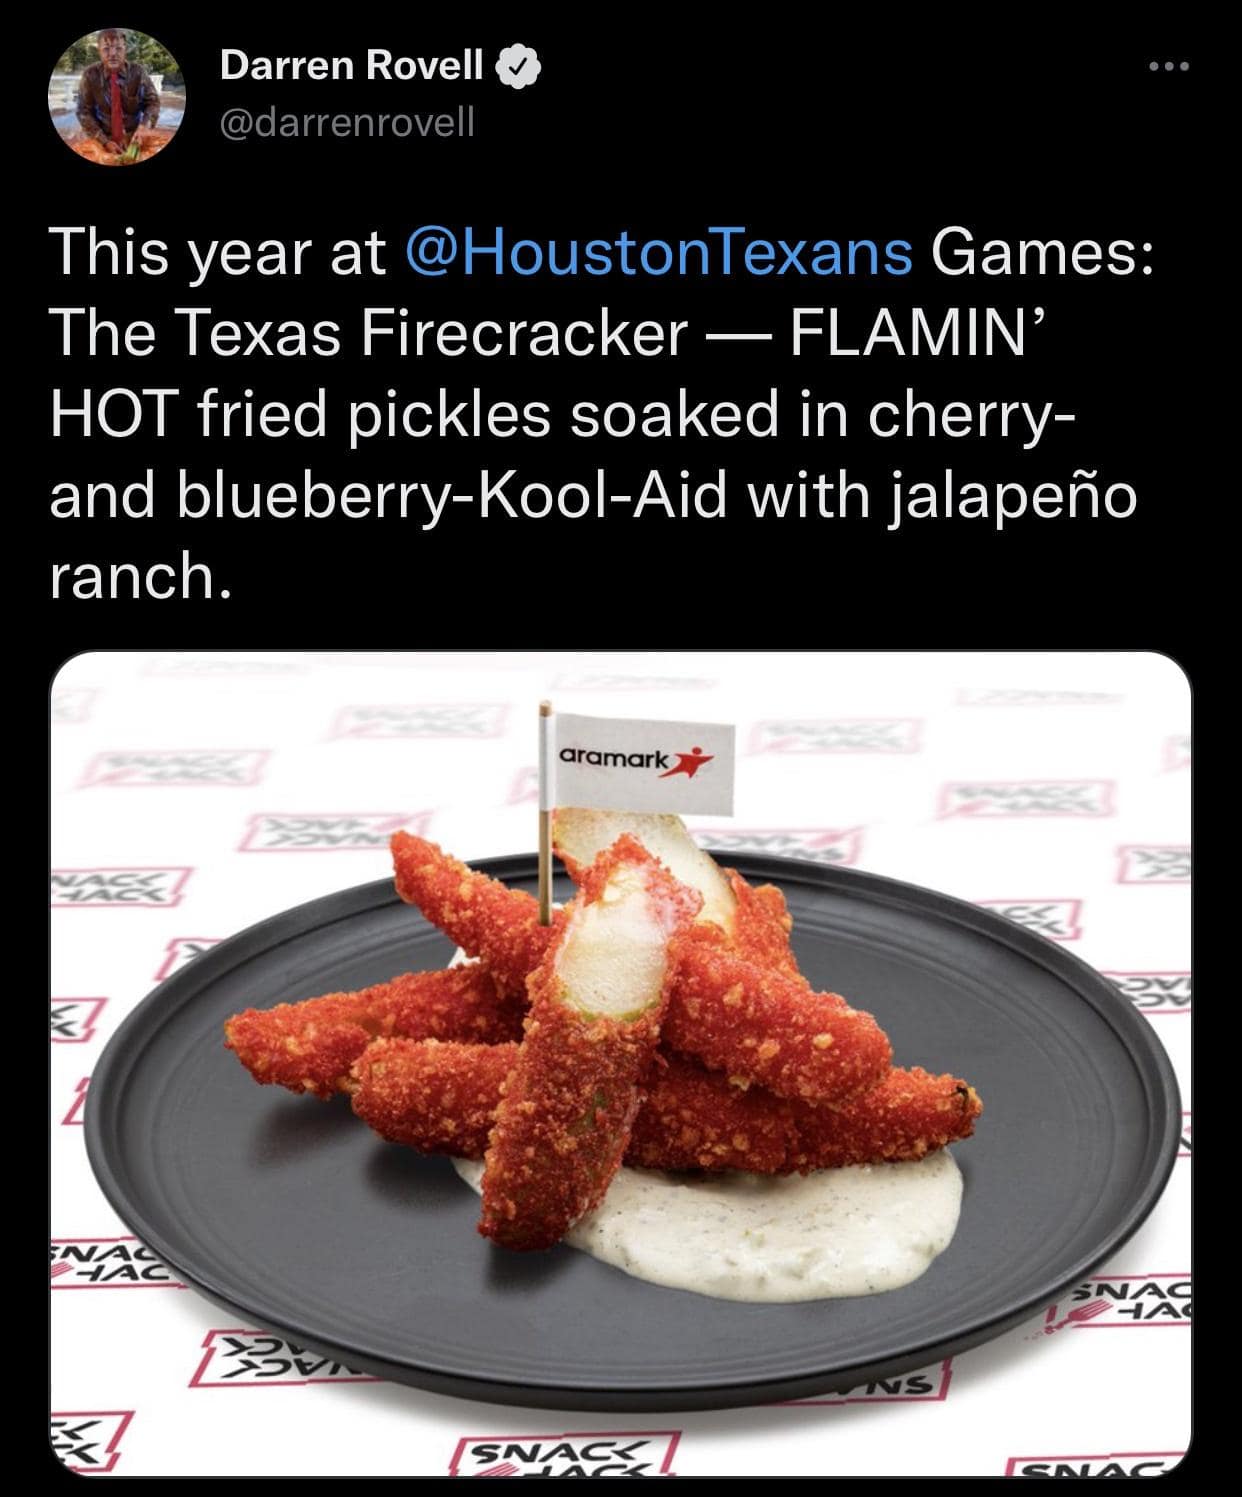
Task: Tap the aramark red star logo
Action: click(x=692, y=761)
